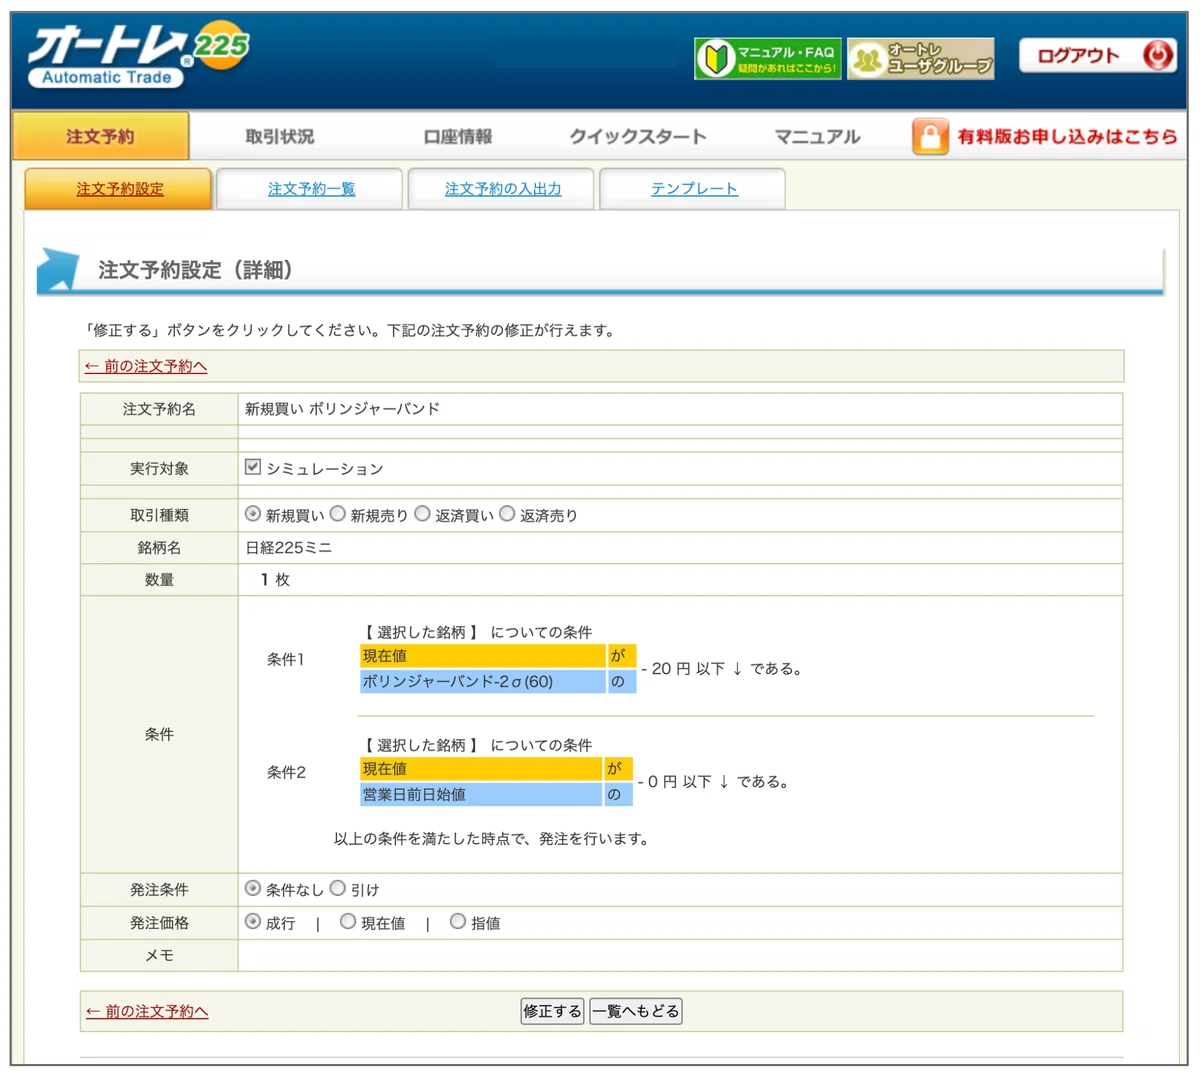Click the 現在値 field in 条件1

coord(483,656)
